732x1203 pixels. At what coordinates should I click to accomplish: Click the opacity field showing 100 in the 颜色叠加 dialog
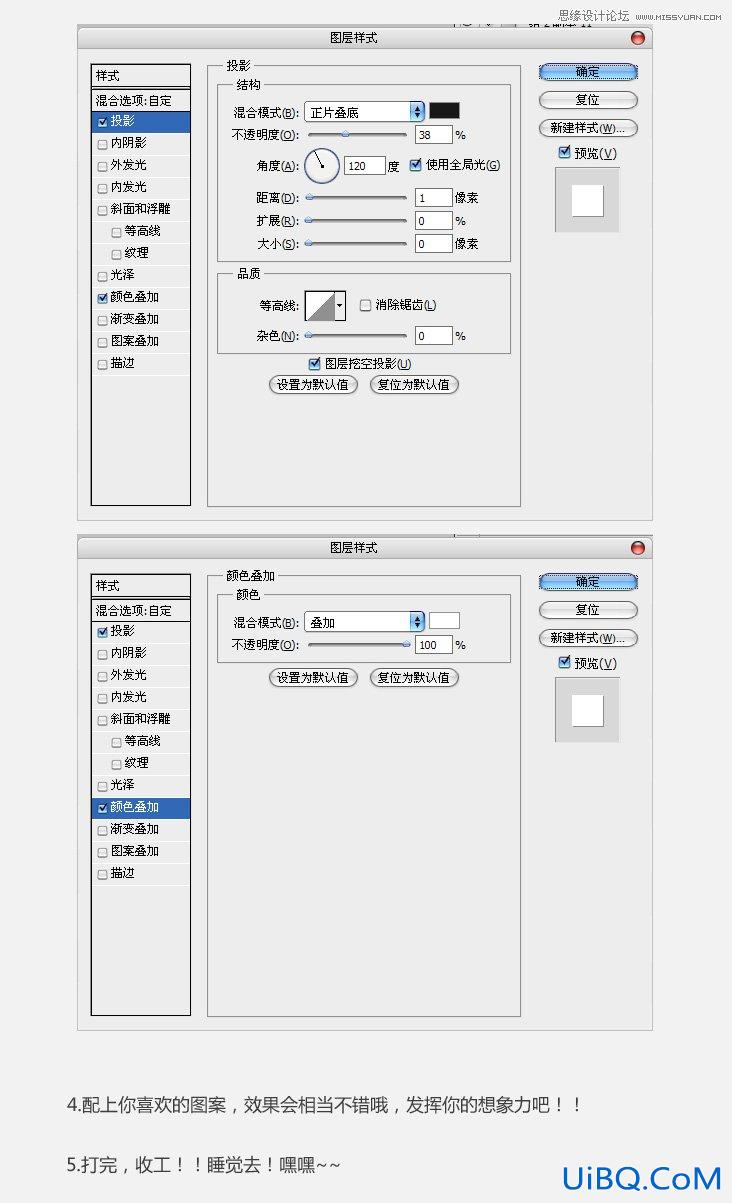[x=434, y=645]
